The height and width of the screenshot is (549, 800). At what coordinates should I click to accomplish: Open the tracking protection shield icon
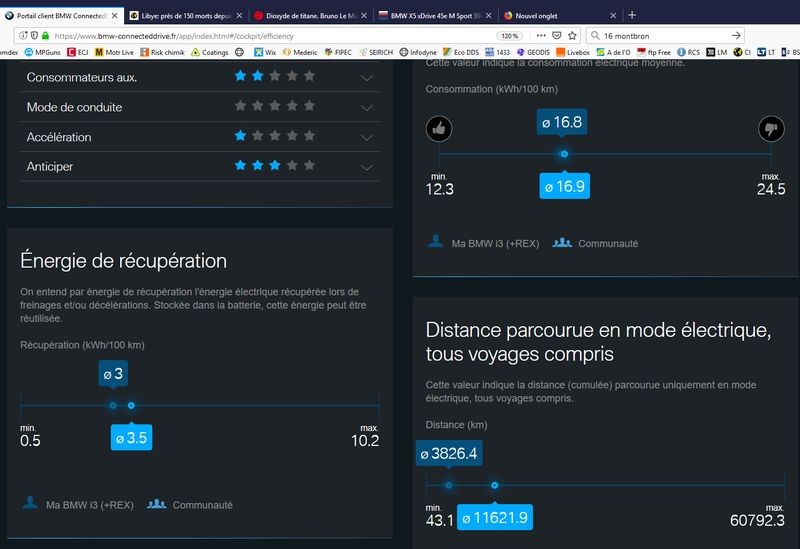[x=34, y=36]
